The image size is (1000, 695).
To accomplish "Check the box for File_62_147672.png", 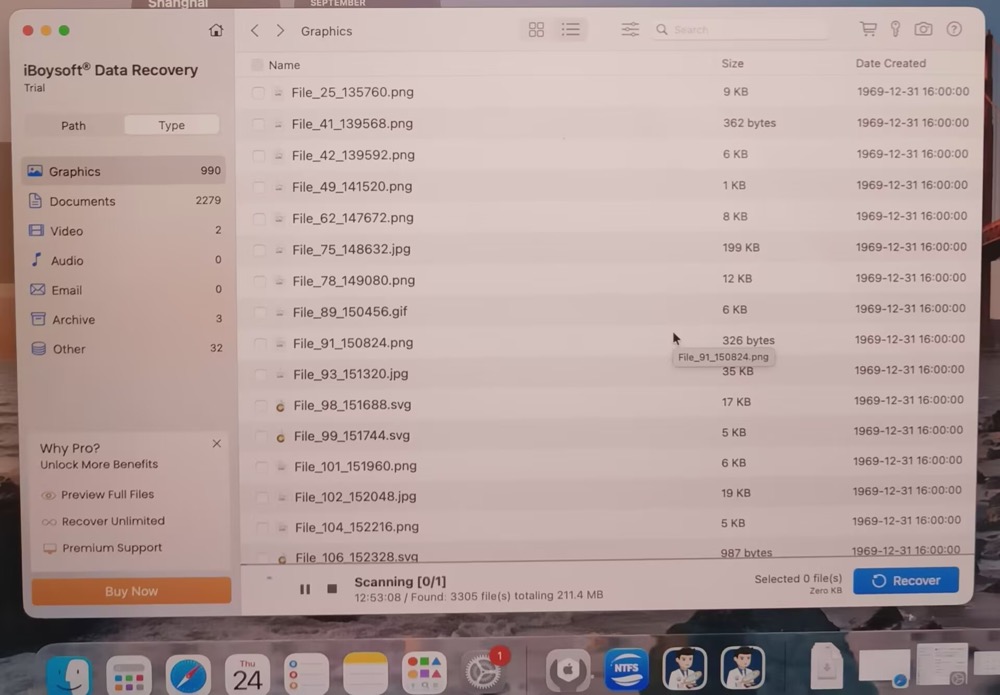I will tap(258, 218).
